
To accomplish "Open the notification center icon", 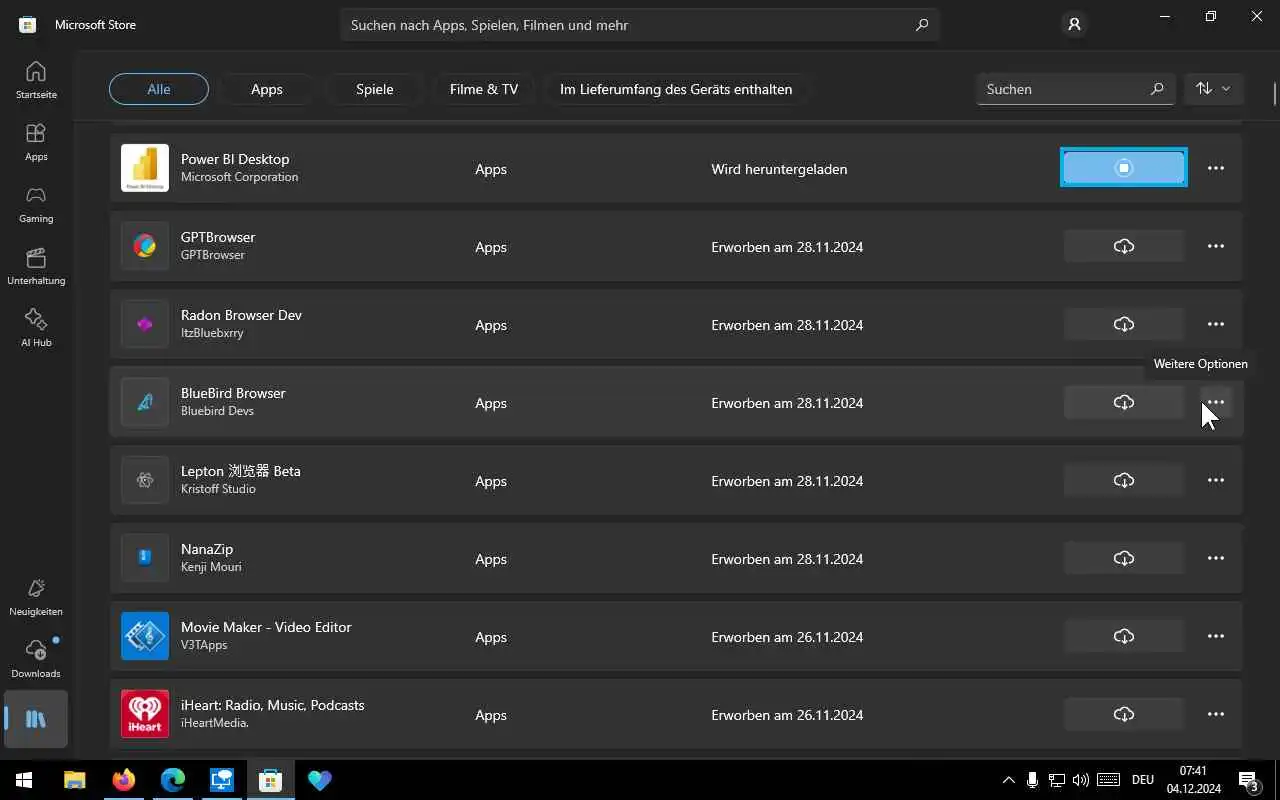I will coord(1248,780).
